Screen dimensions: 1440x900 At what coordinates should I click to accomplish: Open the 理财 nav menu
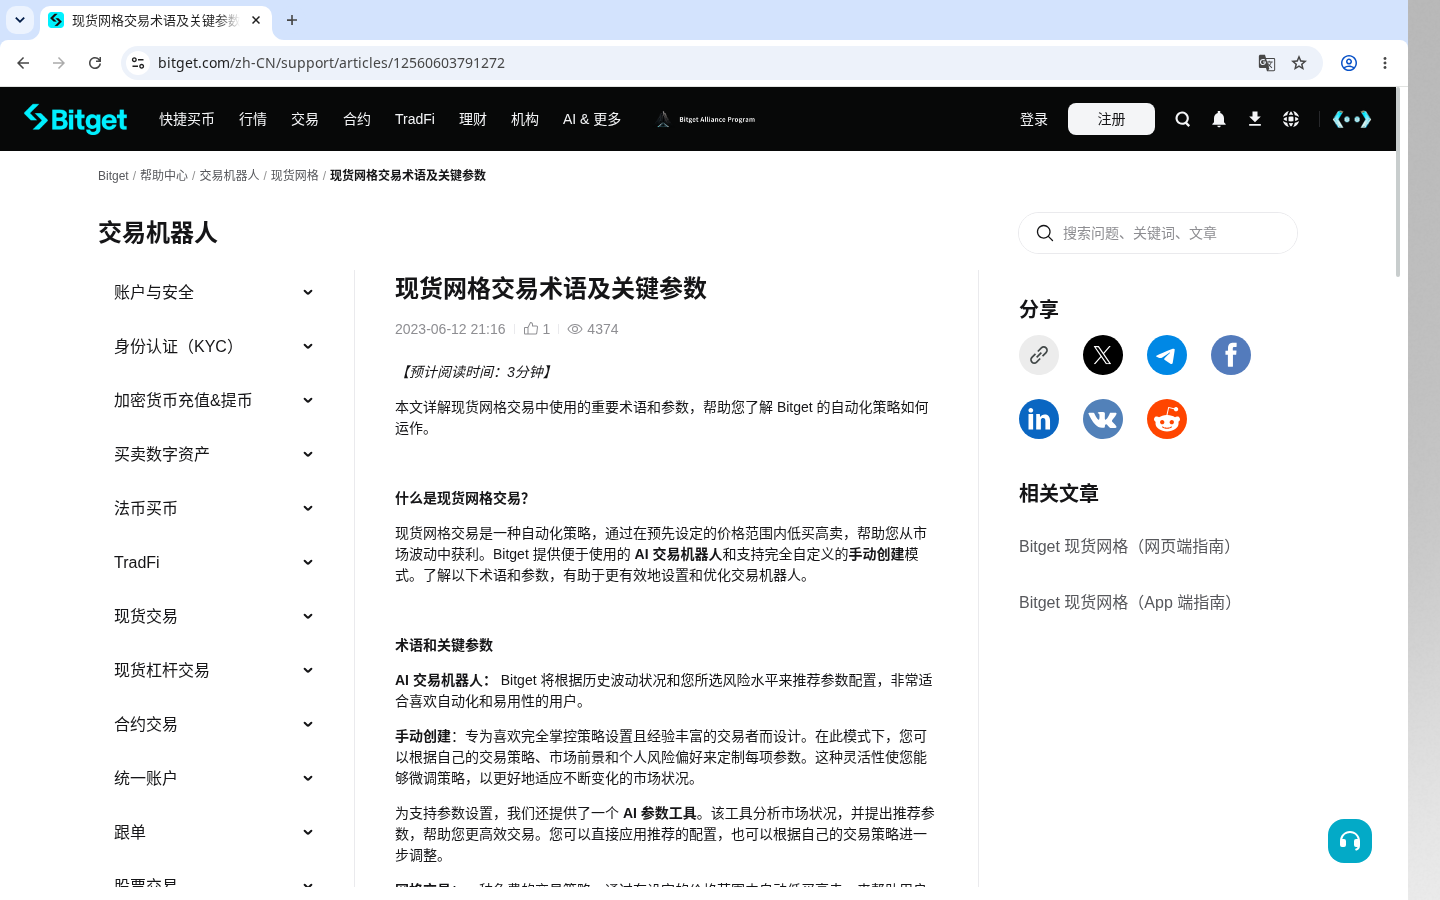tap(473, 119)
